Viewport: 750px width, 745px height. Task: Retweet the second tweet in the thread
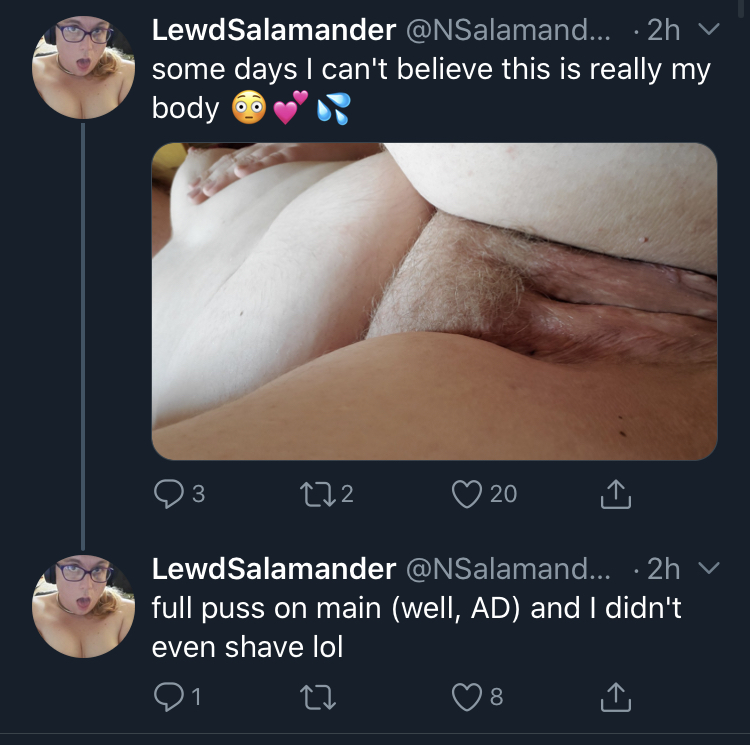pos(318,698)
